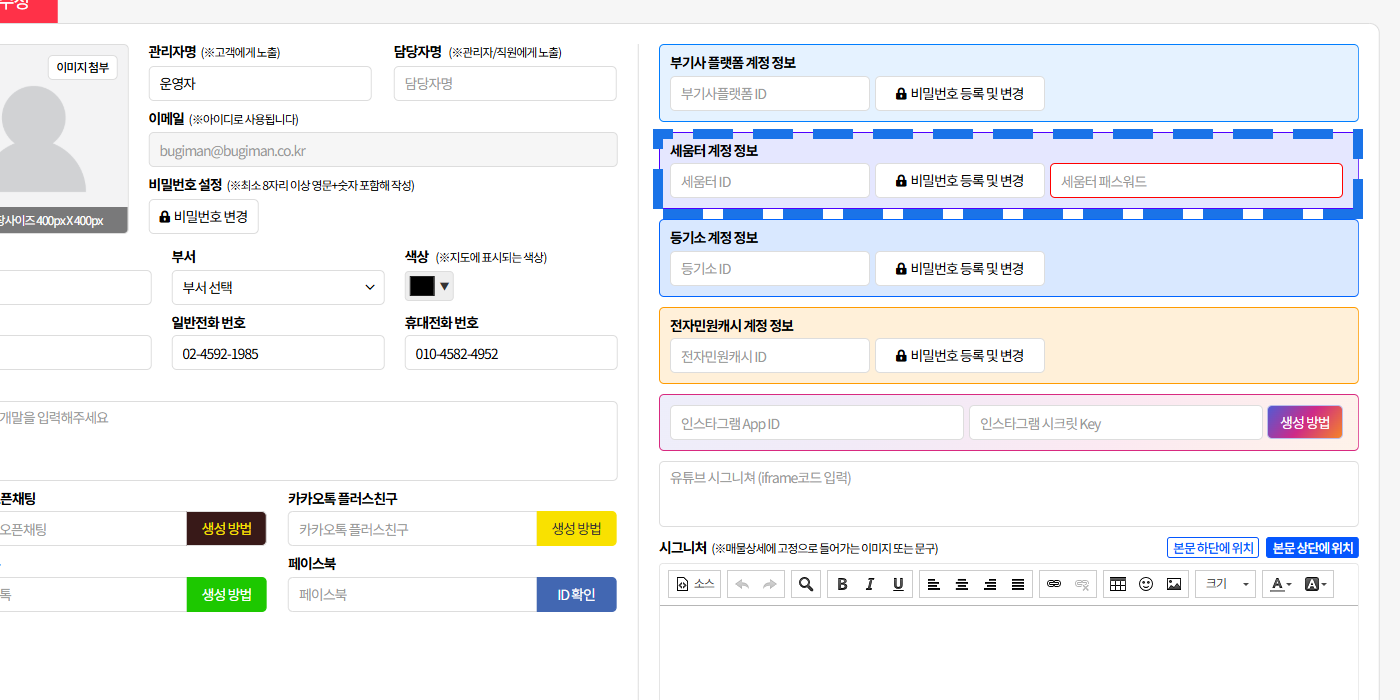1400x700 pixels.
Task: Open the text background color dropdown
Action: coord(1317,584)
